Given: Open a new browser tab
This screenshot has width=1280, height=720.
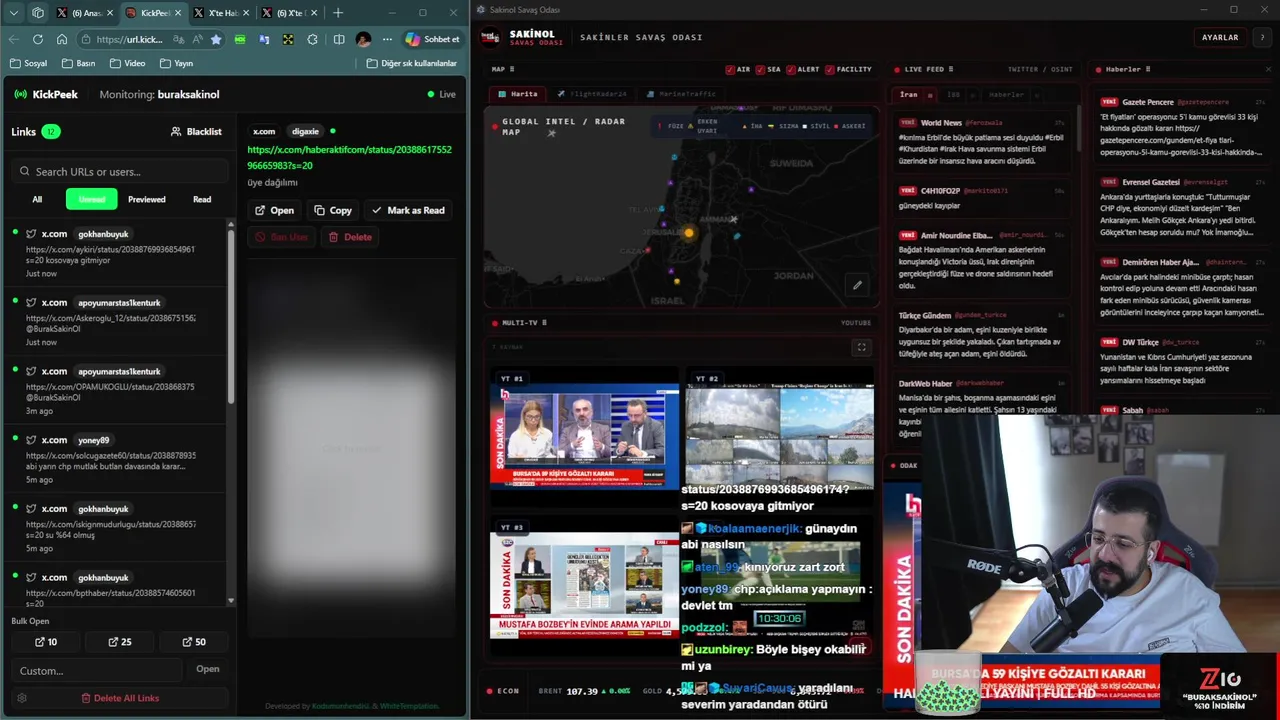Looking at the screenshot, I should 338,13.
